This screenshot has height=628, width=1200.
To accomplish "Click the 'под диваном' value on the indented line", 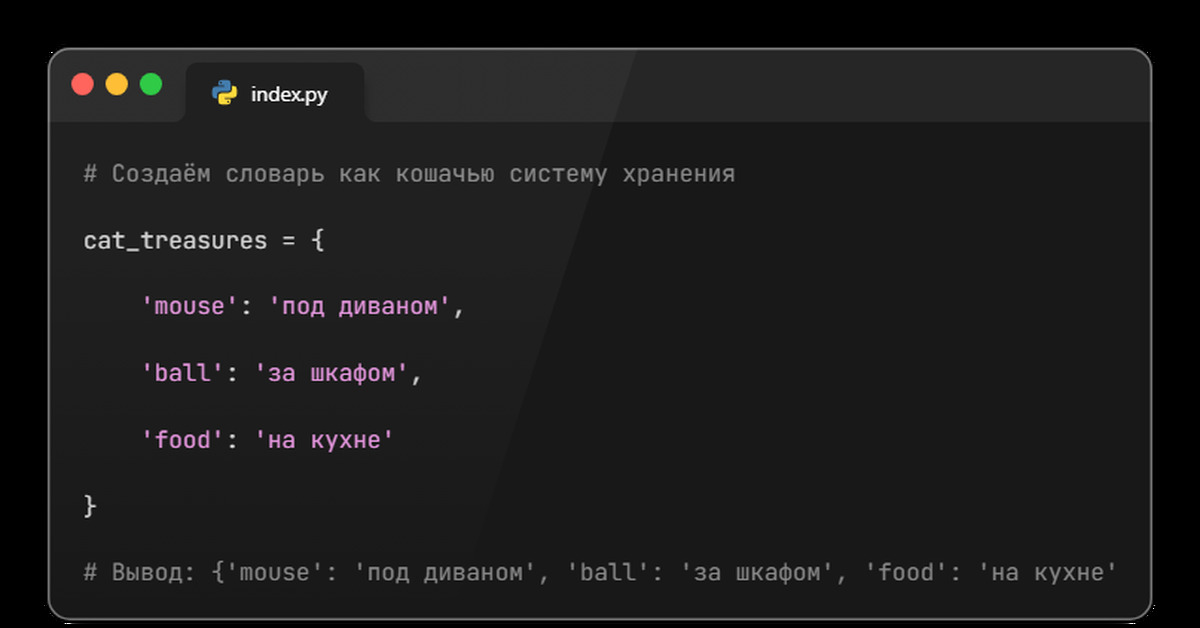I will coord(360,307).
